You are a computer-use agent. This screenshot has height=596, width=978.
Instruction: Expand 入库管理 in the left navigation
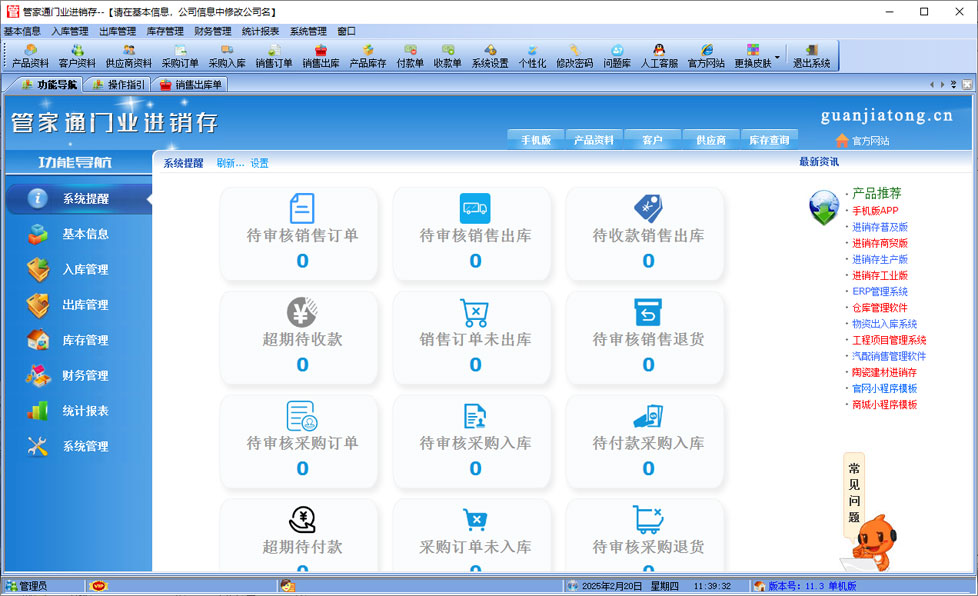click(x=85, y=269)
